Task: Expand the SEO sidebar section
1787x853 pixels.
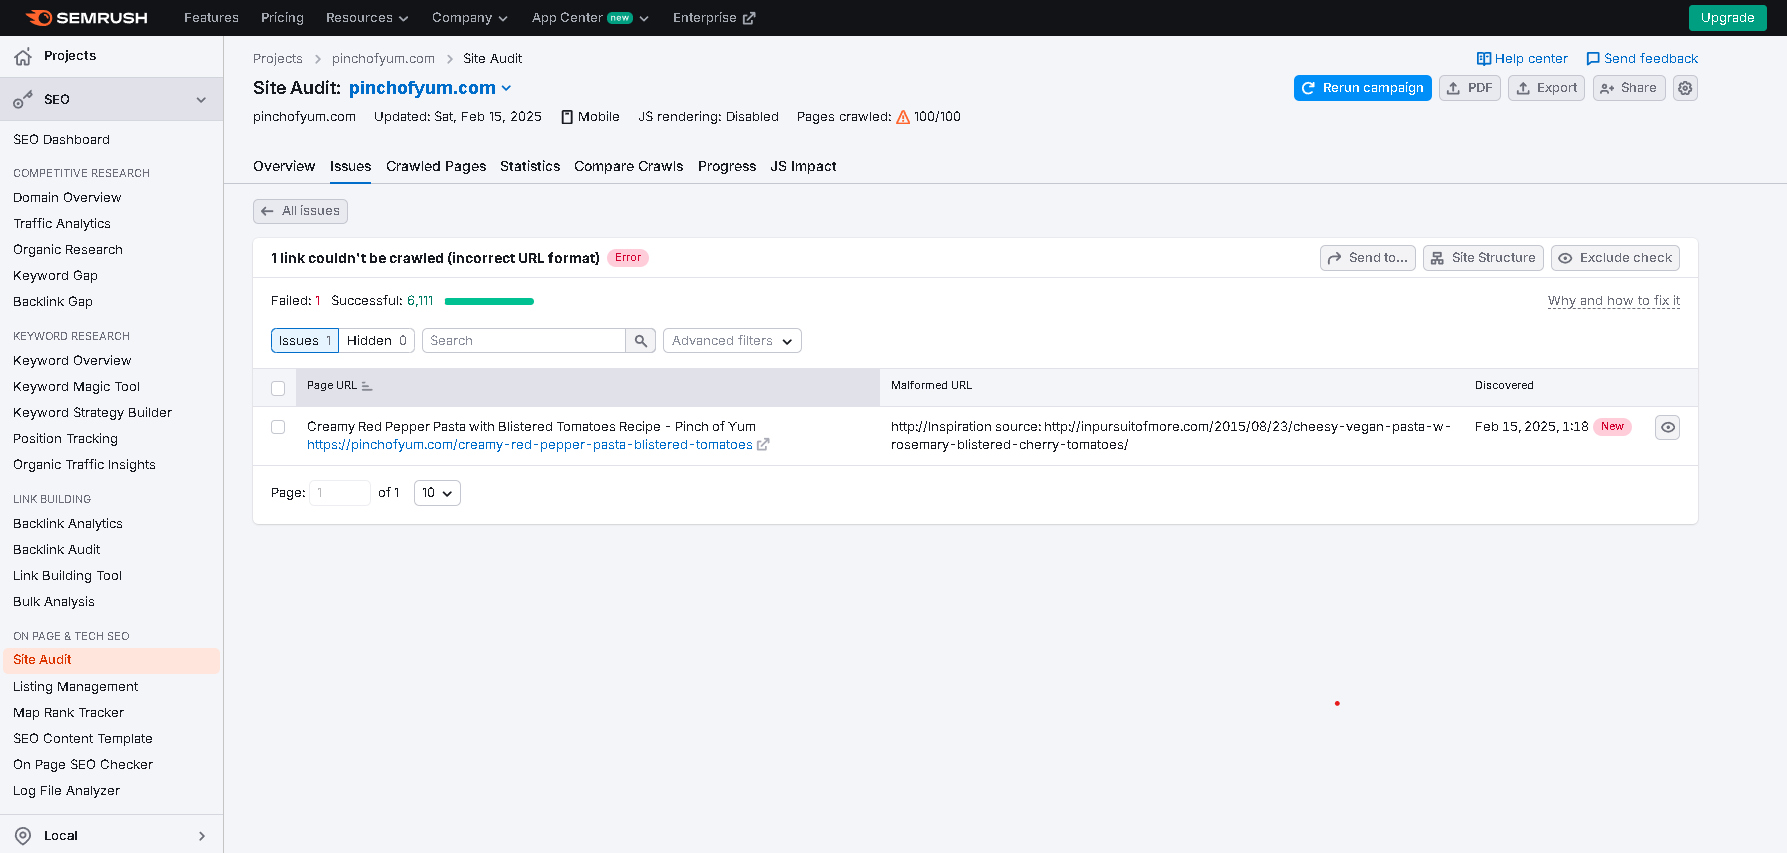Action: [201, 100]
